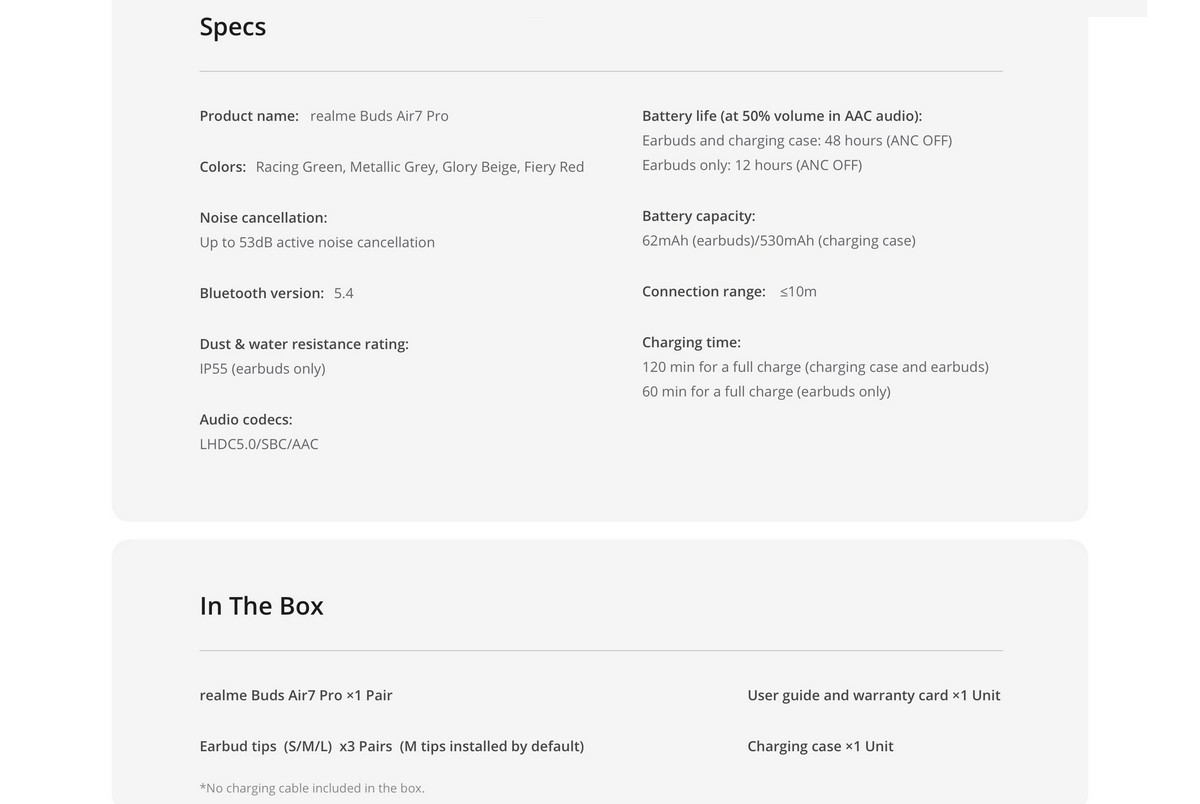Select the Battery life heading

[782, 116]
